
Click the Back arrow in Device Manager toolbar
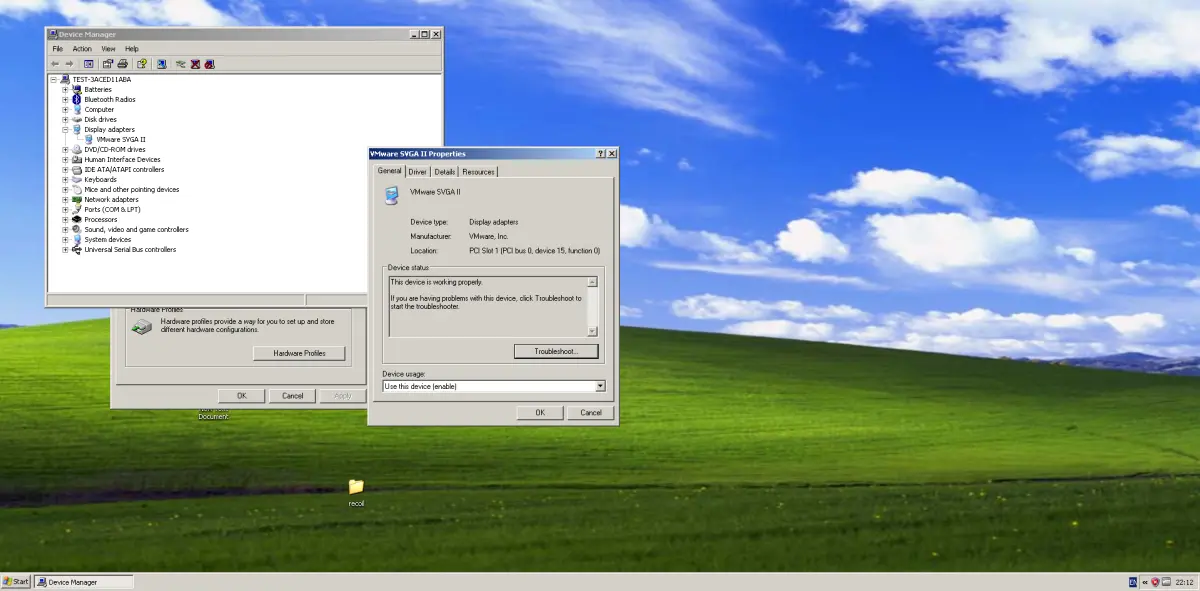(55, 64)
